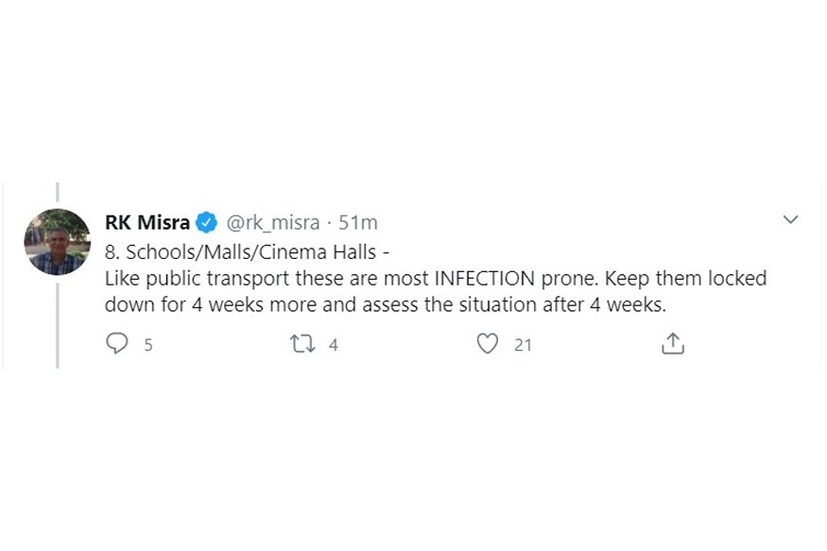Retweet the RK Misra tweet
The height and width of the screenshot is (551, 827).
tap(301, 344)
